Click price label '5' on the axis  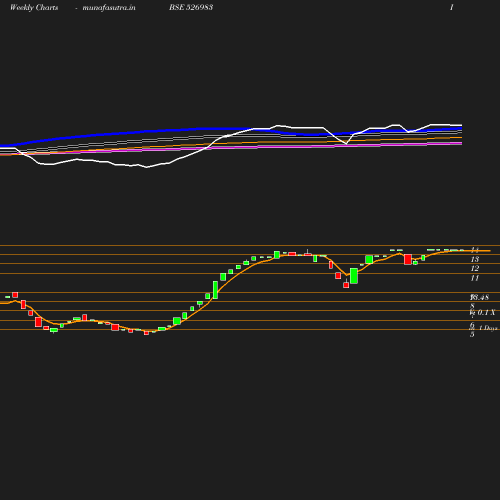click(472, 335)
